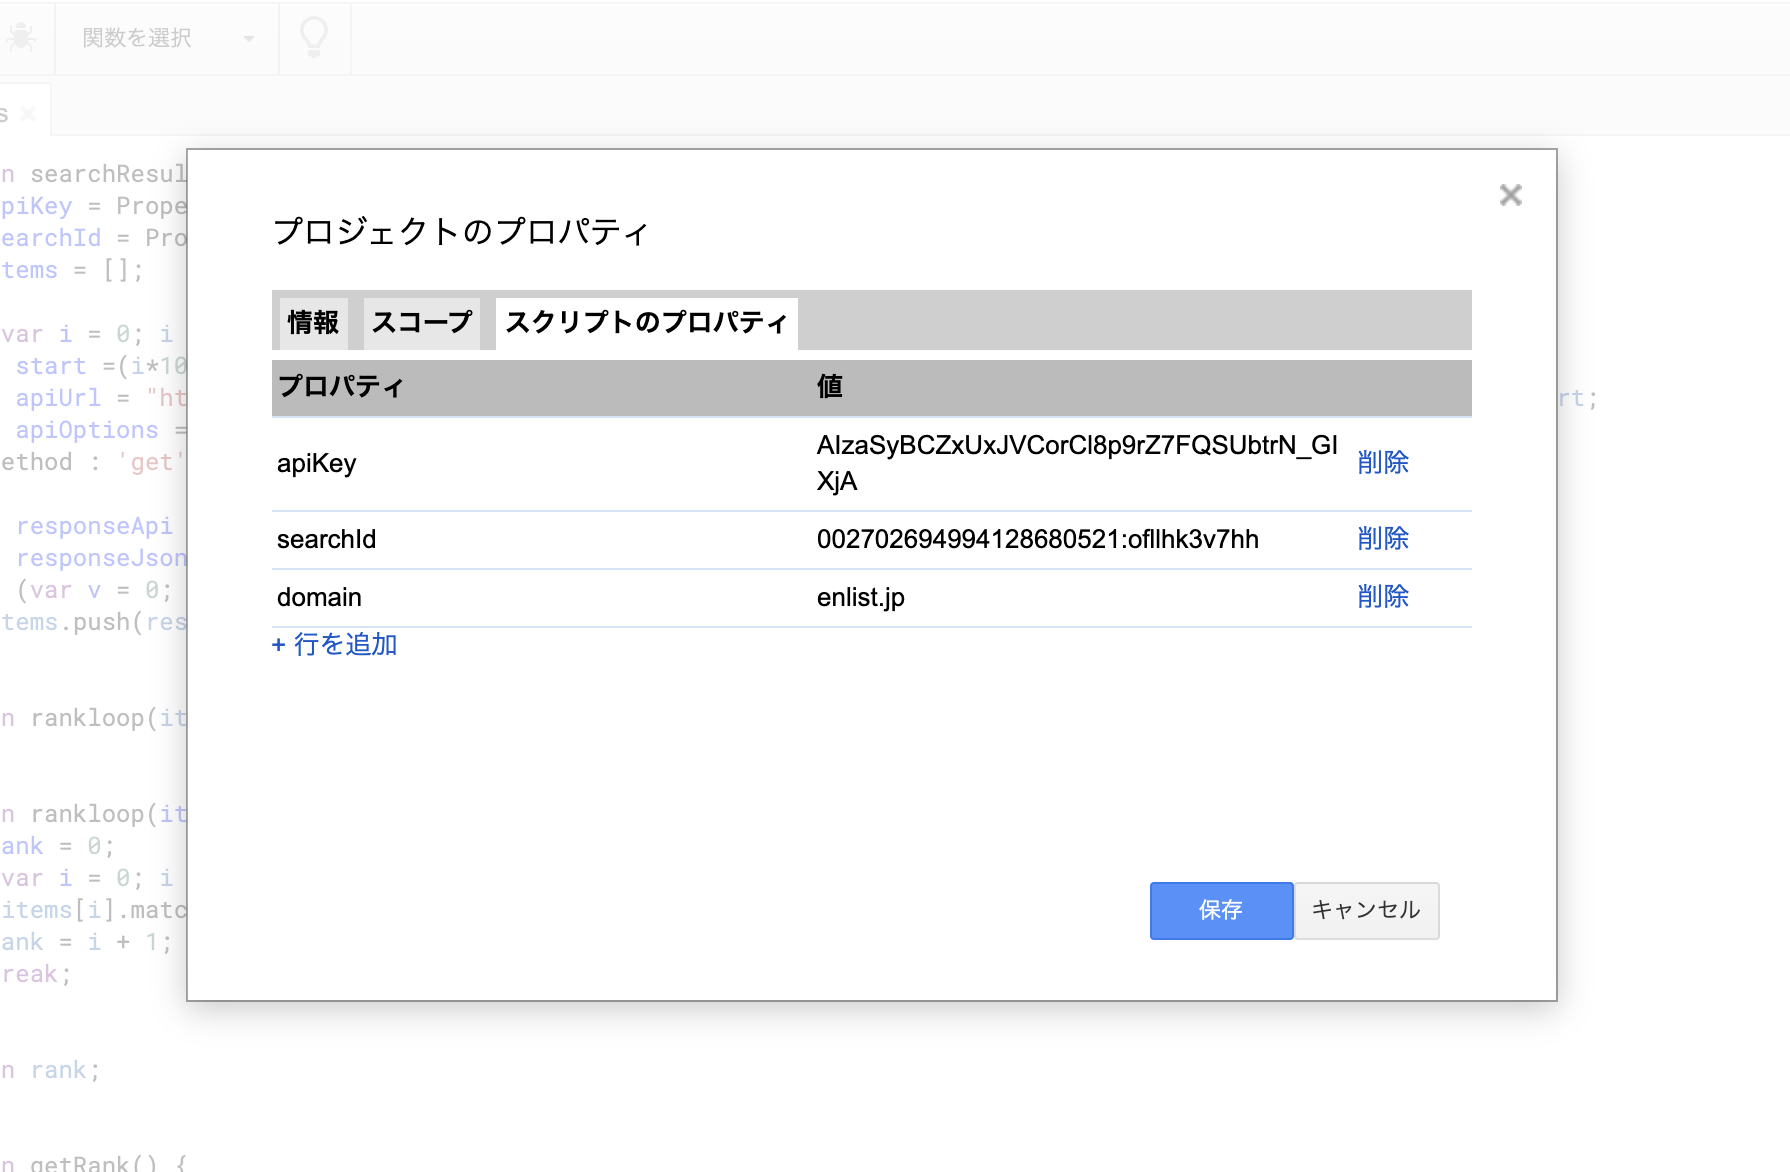Close the properties dialog with the X icon
The image size is (1790, 1172).
[x=1510, y=195]
